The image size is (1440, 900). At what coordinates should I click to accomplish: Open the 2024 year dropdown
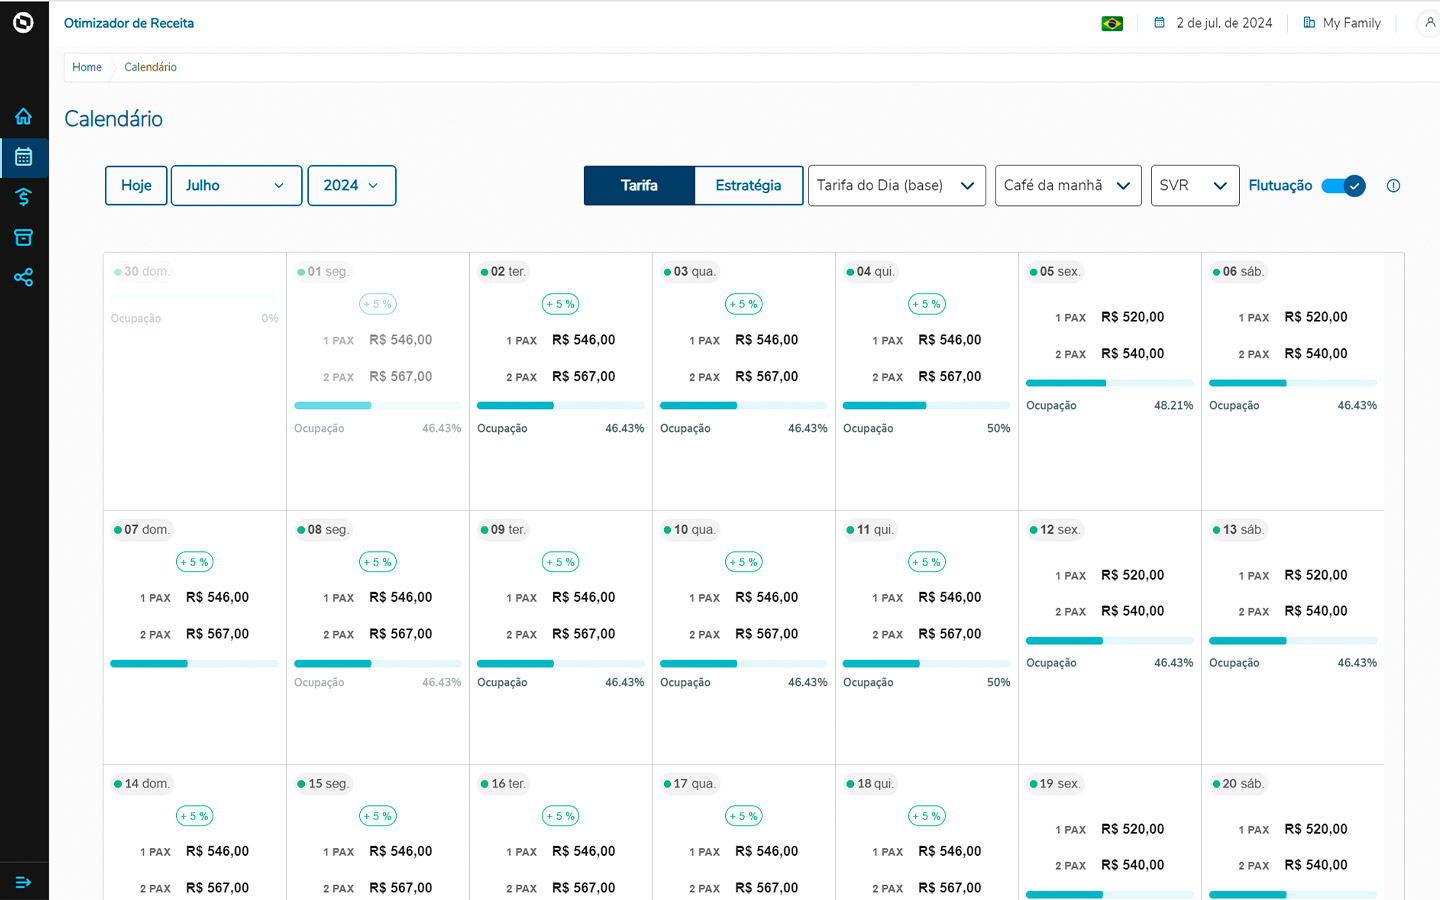click(352, 186)
